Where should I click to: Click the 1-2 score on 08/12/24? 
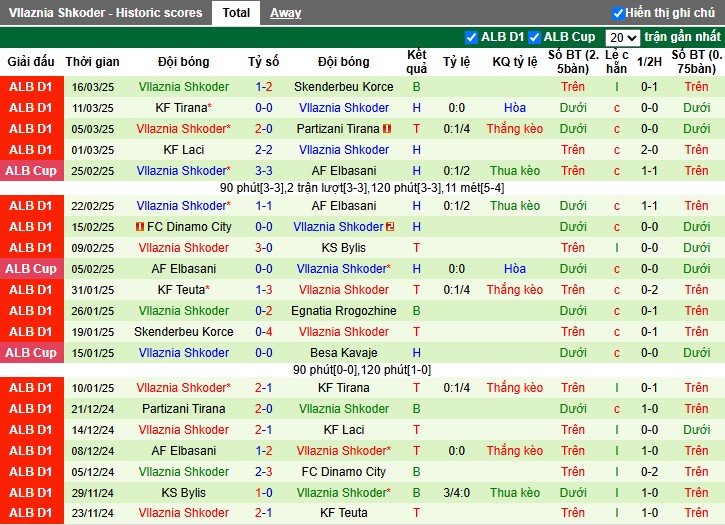tap(264, 451)
